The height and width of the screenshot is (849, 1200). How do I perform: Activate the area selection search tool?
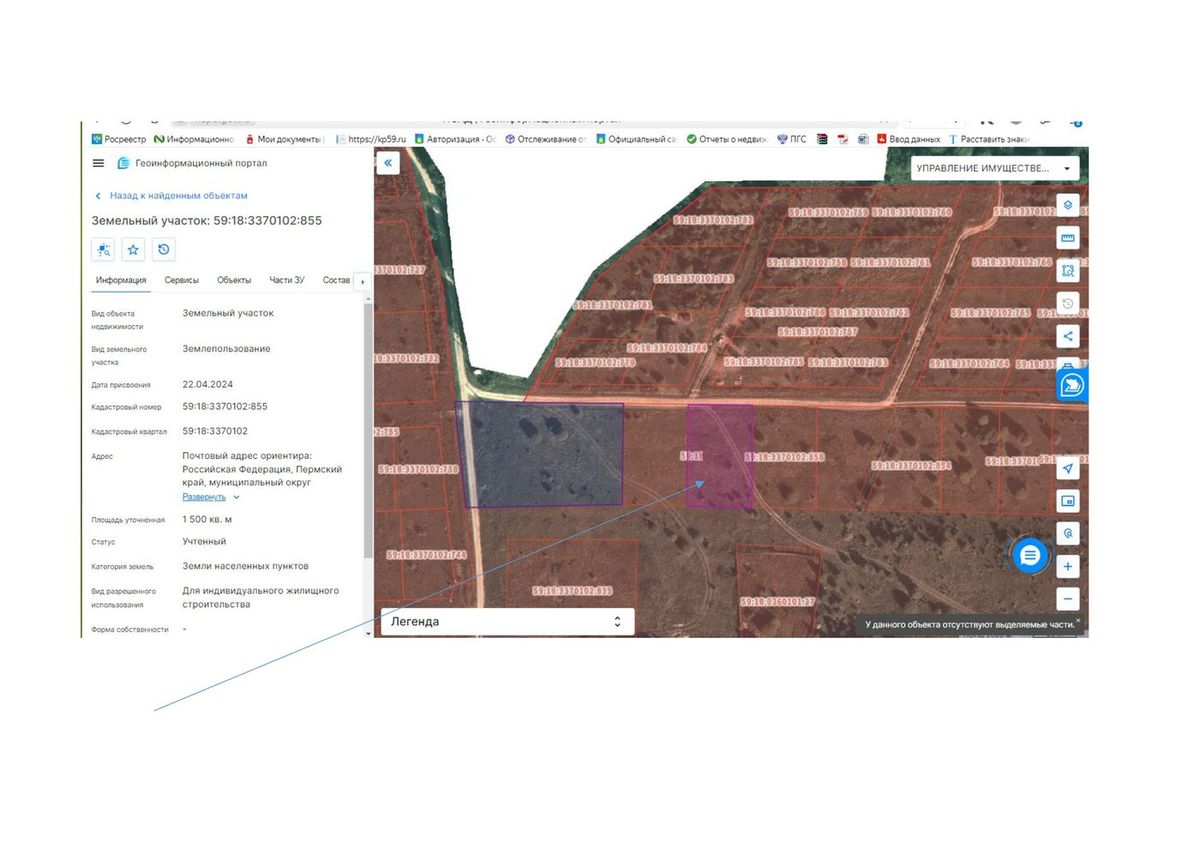pyautogui.click(x=1068, y=270)
